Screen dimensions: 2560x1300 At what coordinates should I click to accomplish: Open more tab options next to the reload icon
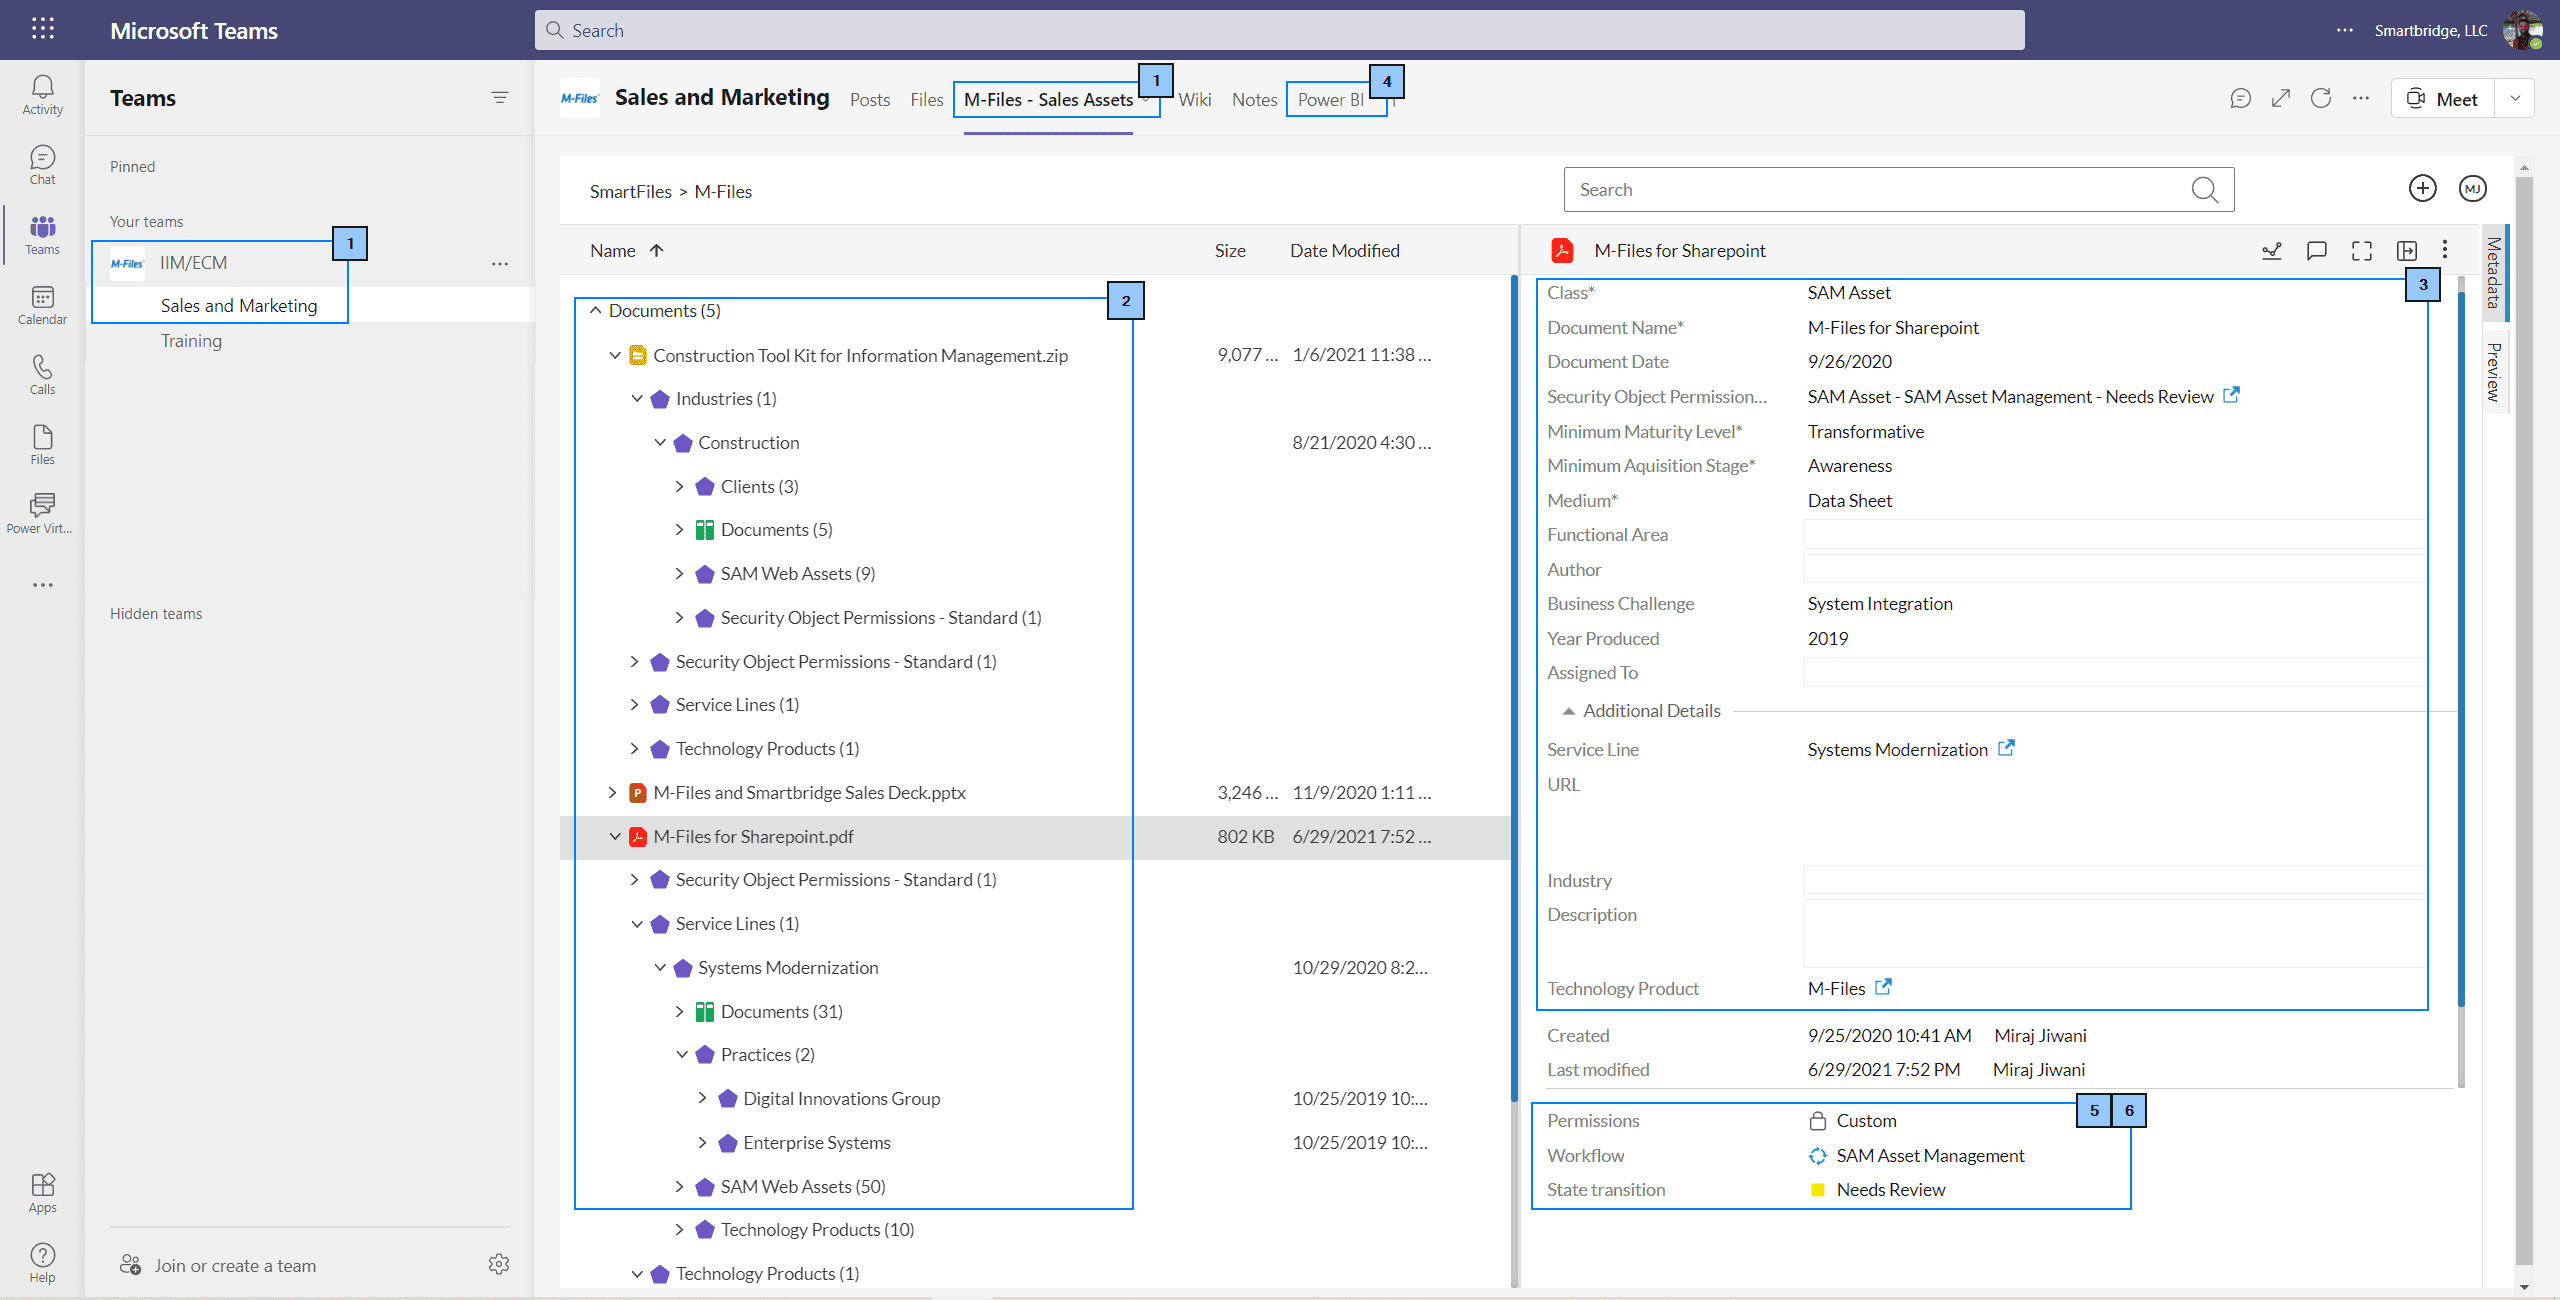(x=2361, y=98)
